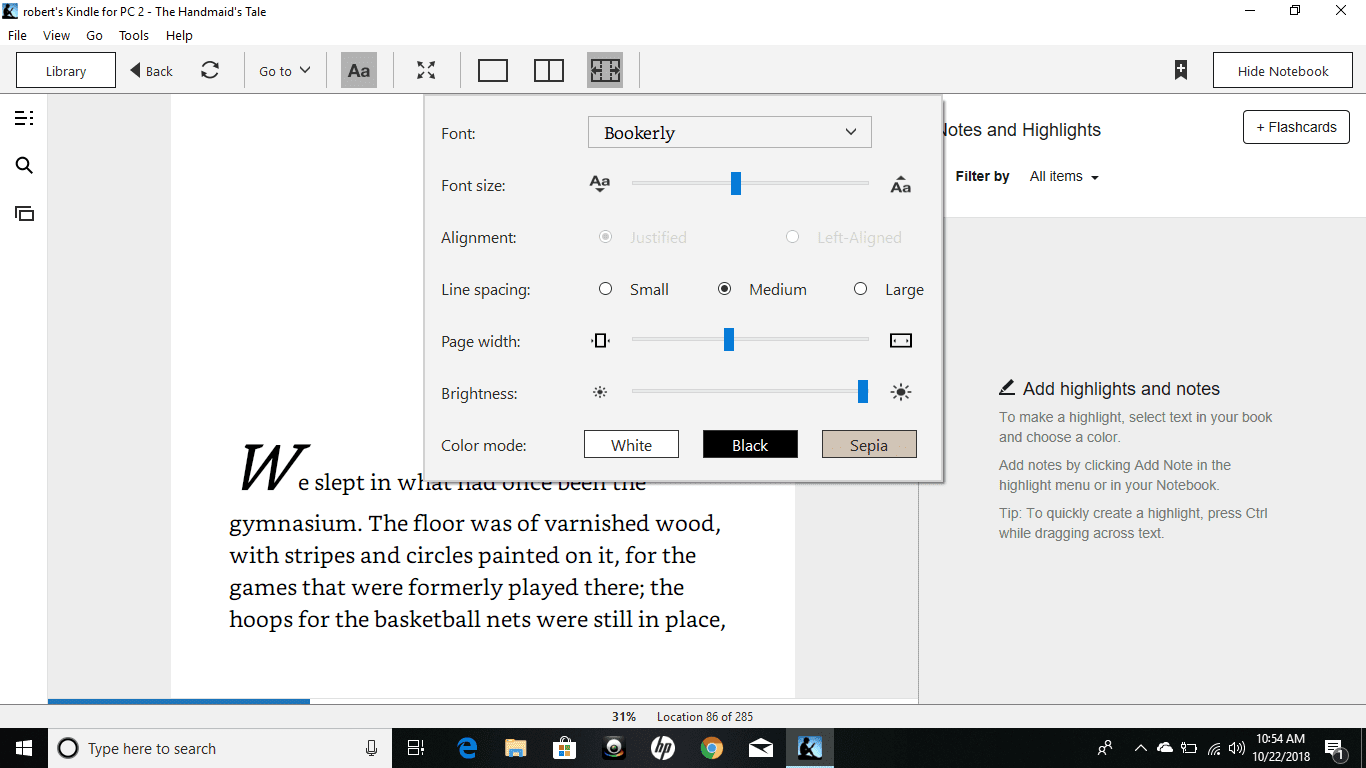Select Small line spacing
Image resolution: width=1366 pixels, height=768 pixels.
coord(606,289)
